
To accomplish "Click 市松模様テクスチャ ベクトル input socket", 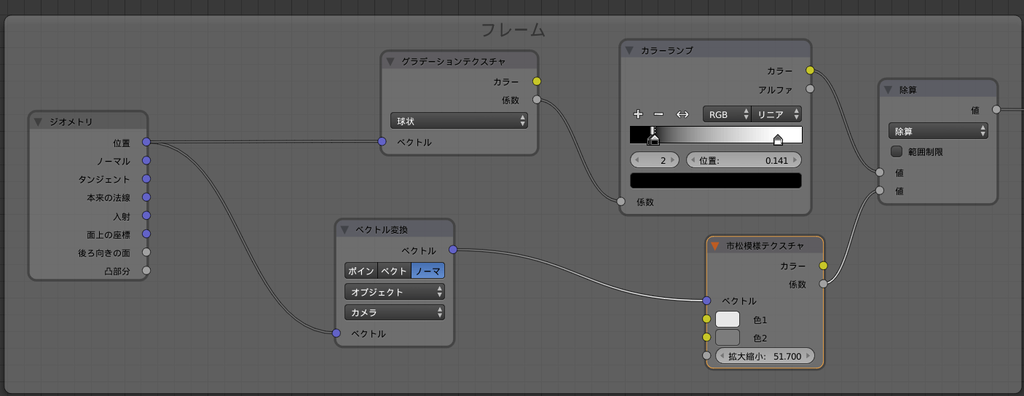I will pos(706,301).
